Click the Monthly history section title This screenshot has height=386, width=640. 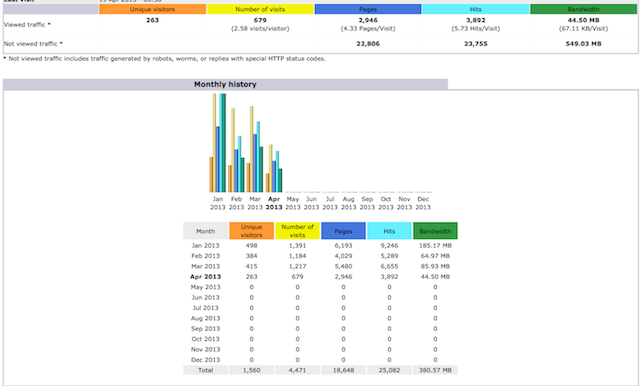tap(225, 84)
